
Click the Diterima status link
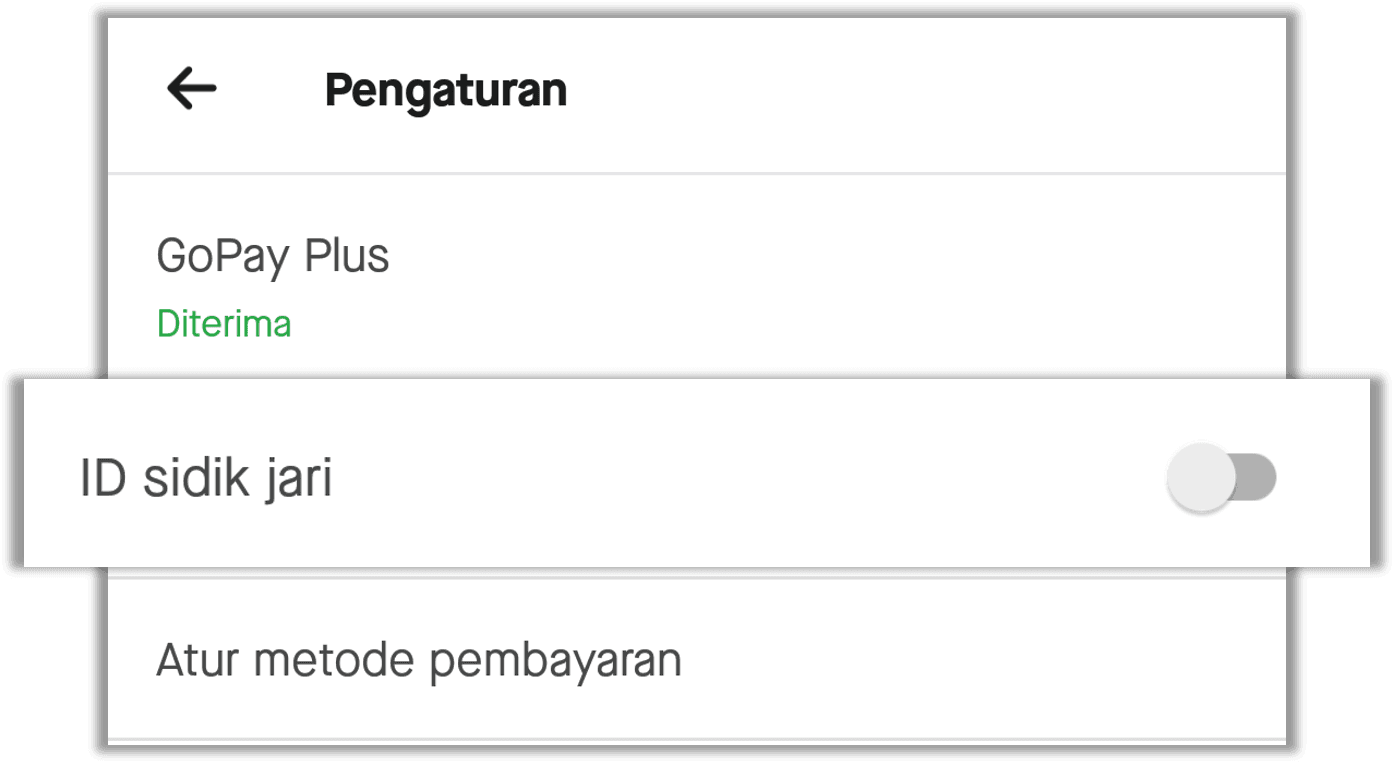[x=224, y=323]
